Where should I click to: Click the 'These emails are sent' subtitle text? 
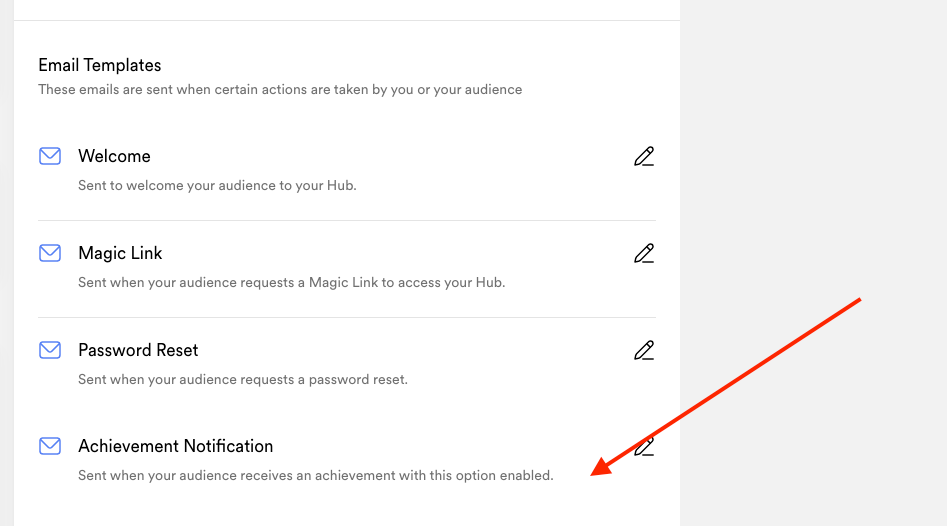coord(280,89)
